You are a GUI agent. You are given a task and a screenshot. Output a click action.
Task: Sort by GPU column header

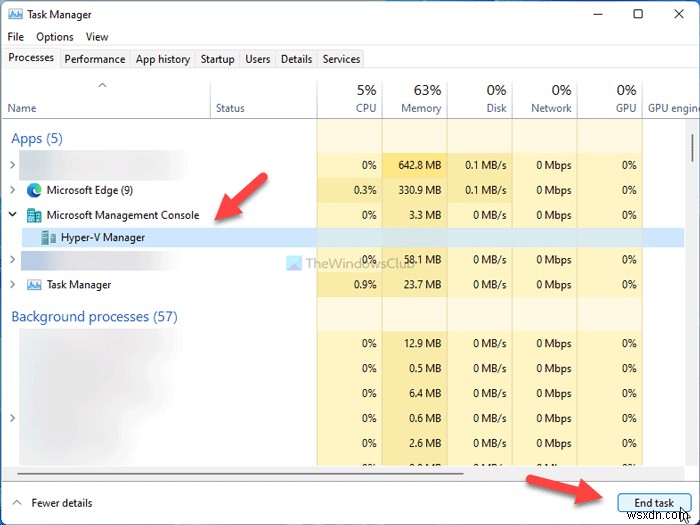coord(610,100)
